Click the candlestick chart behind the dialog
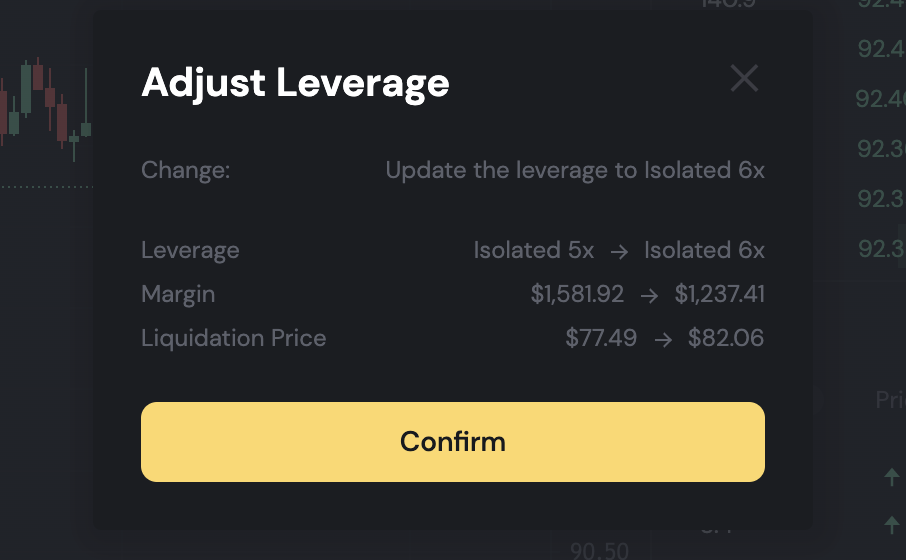The image size is (906, 560). pyautogui.click(x=45, y=105)
